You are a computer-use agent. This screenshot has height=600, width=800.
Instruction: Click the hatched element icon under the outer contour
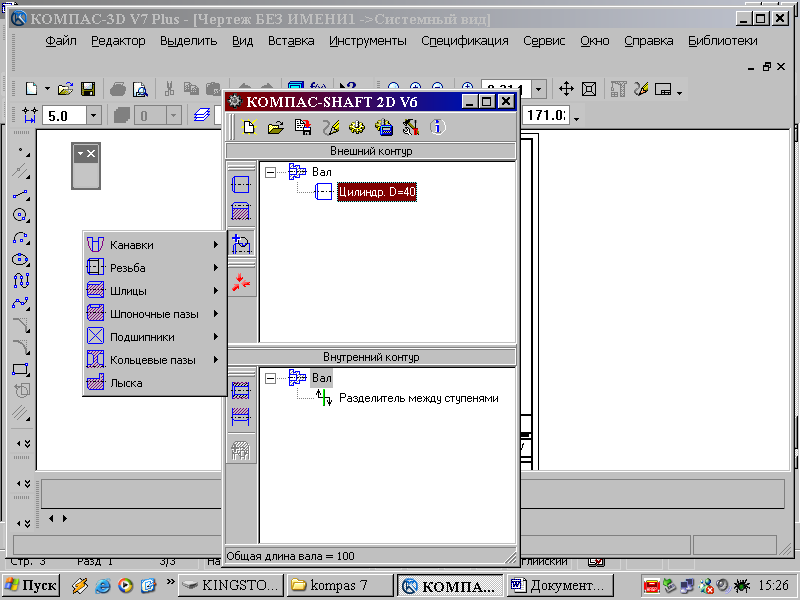pos(241,211)
